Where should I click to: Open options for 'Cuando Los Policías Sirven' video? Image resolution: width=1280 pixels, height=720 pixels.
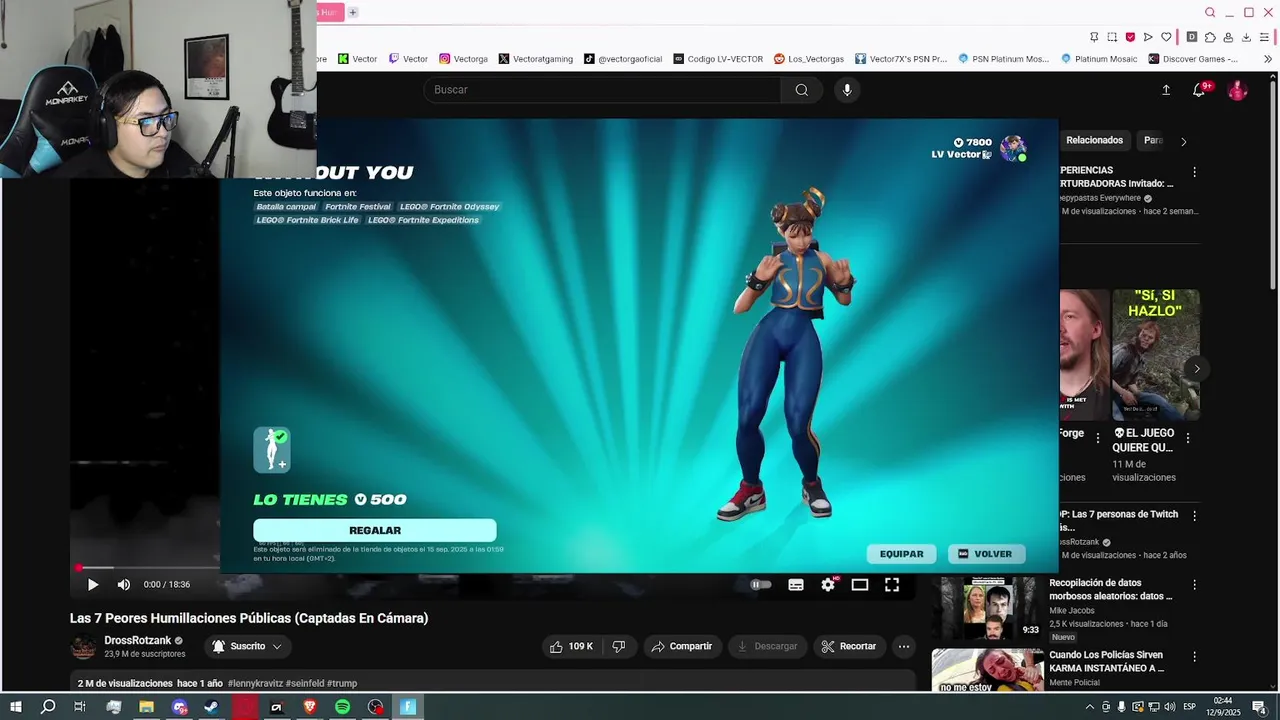tap(1194, 656)
